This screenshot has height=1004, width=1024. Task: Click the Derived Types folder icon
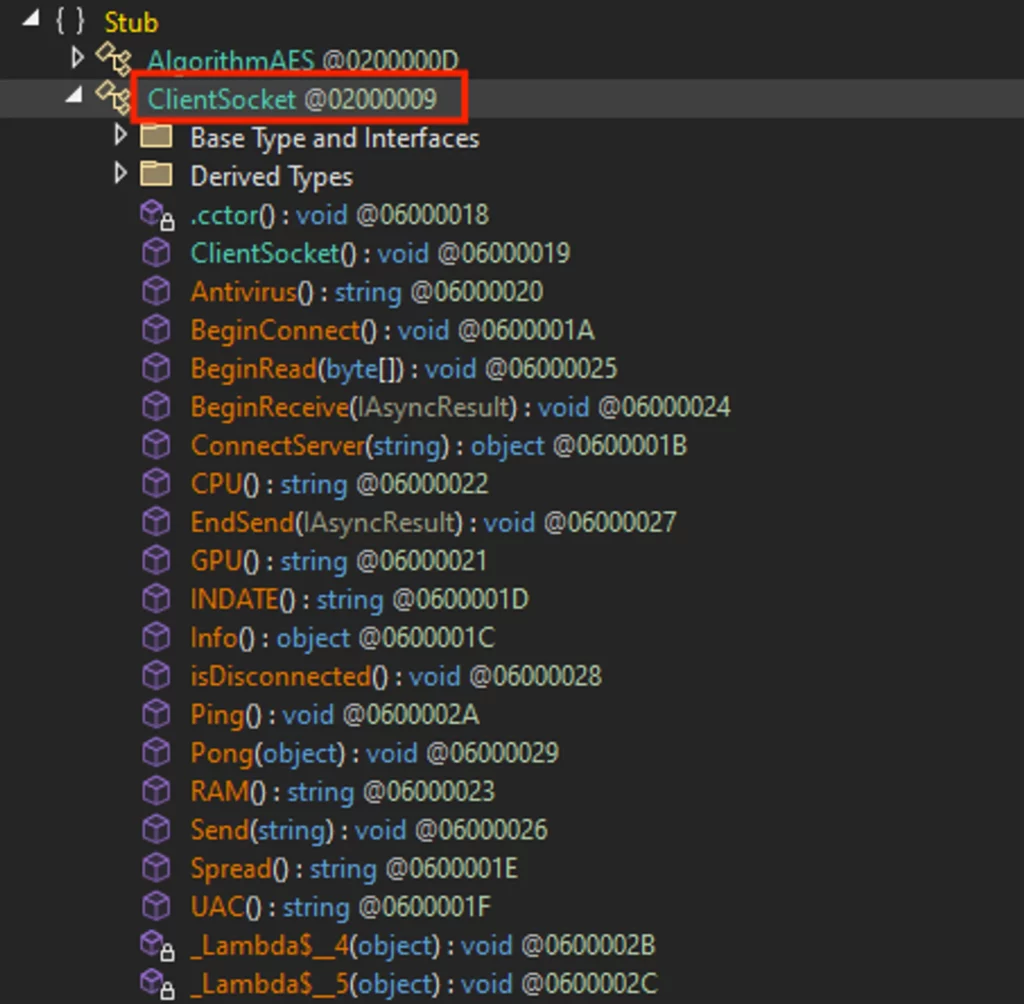coord(155,175)
